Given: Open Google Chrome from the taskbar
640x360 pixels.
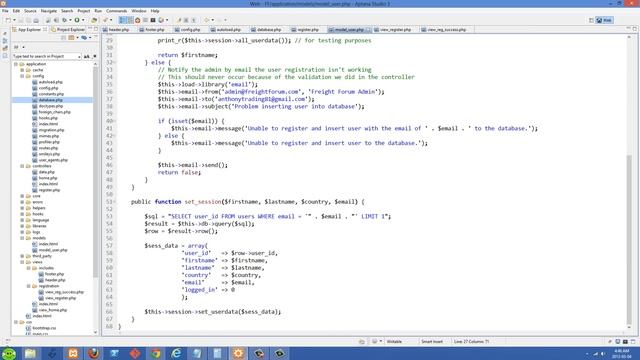Looking at the screenshot, I should coord(156,353).
